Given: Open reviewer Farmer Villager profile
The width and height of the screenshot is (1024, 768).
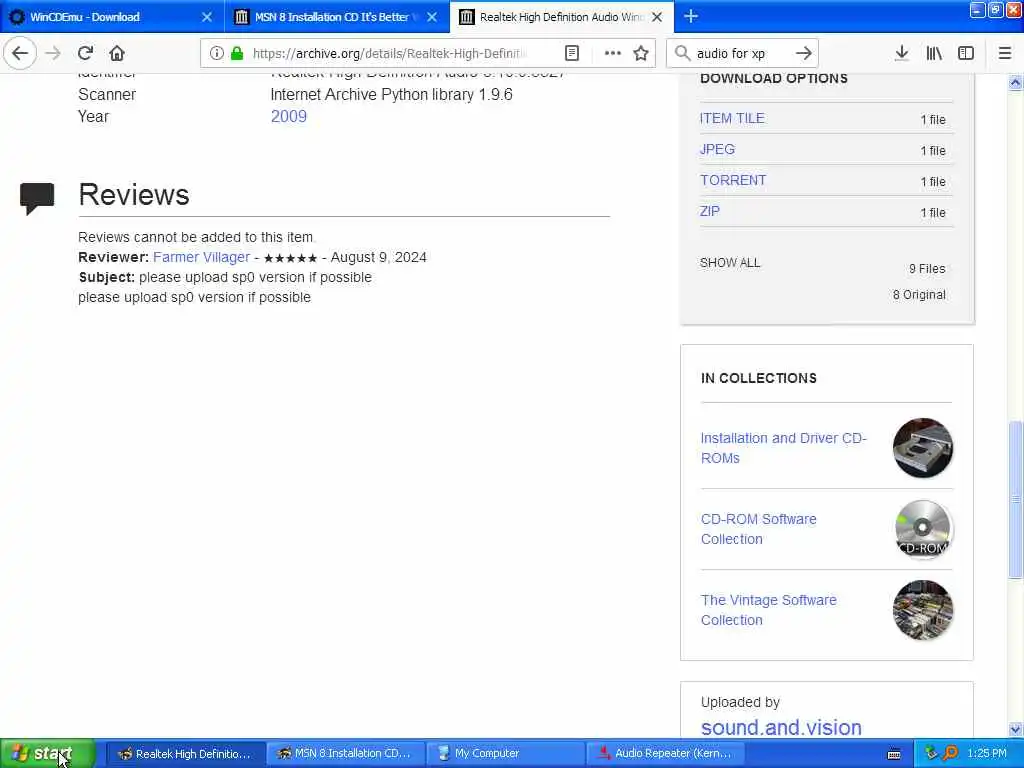Looking at the screenshot, I should [201, 257].
